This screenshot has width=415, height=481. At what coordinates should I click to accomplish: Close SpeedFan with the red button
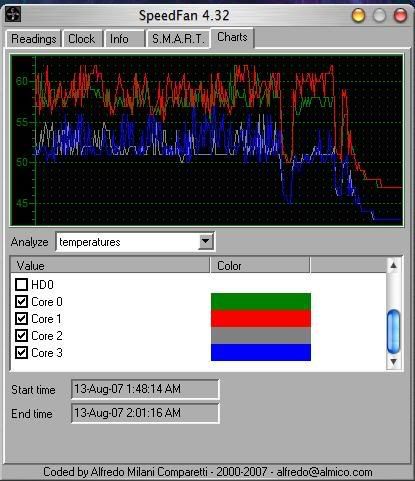(400, 15)
